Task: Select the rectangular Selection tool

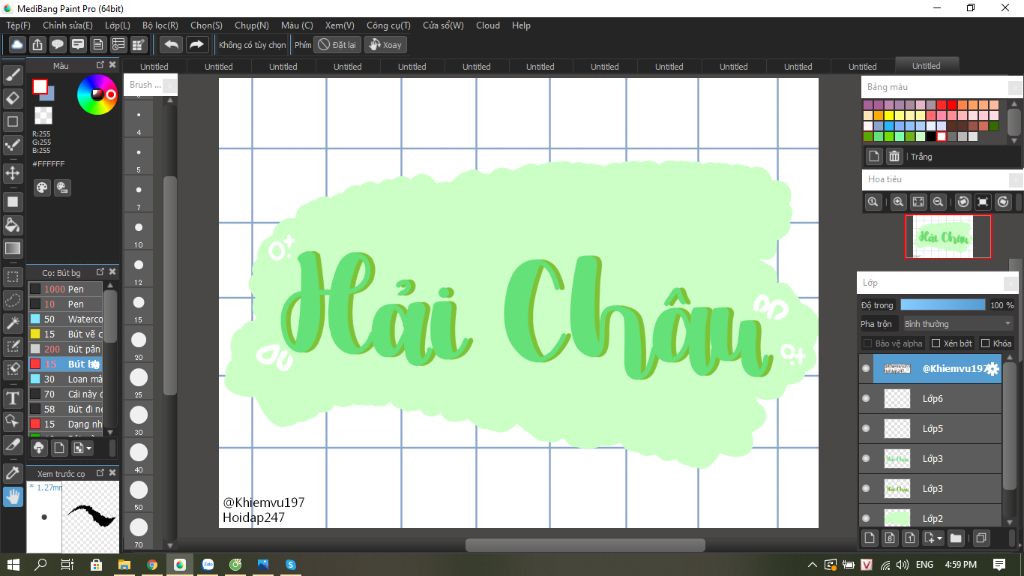Action: coord(12,276)
